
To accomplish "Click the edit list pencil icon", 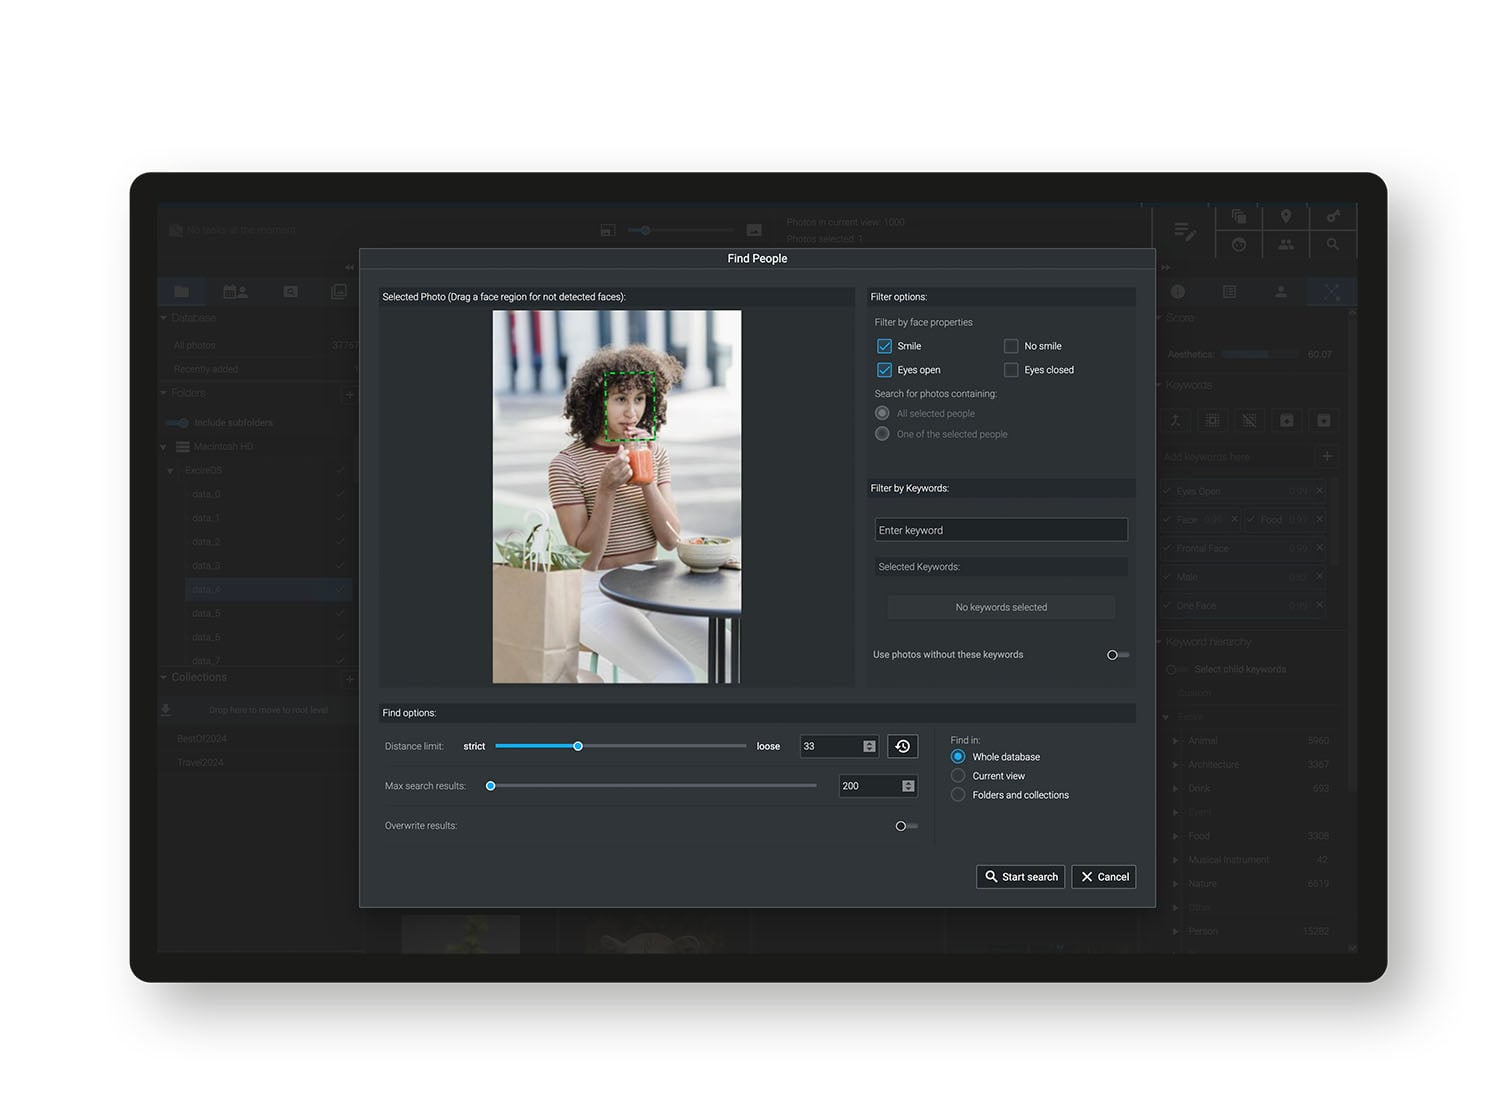I will point(1184,231).
